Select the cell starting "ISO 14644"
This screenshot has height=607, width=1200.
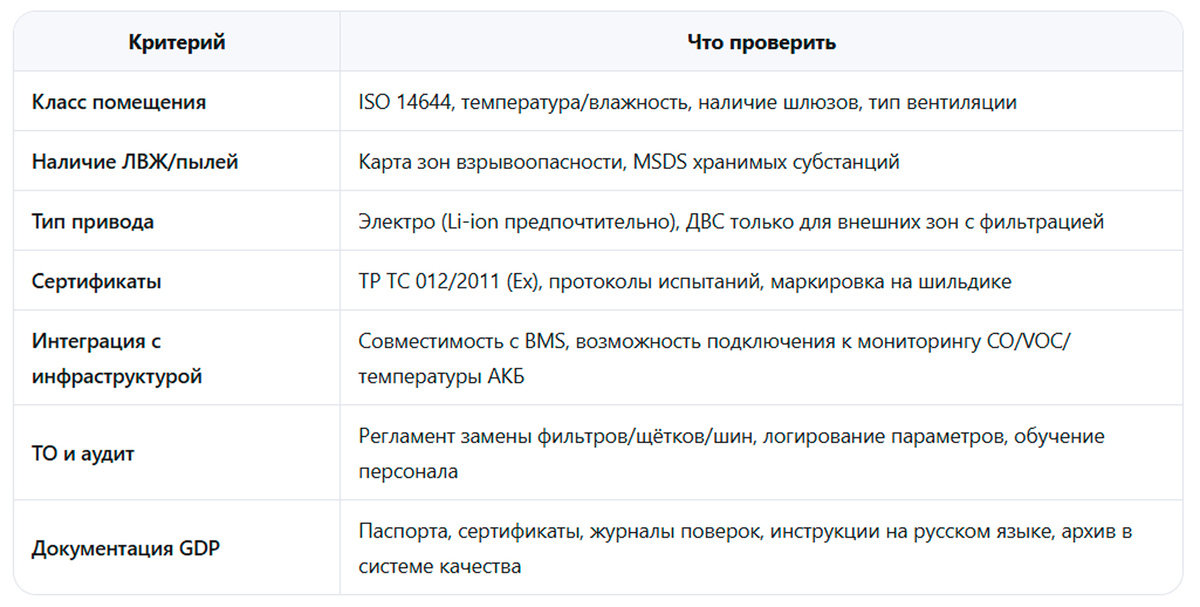point(762,102)
